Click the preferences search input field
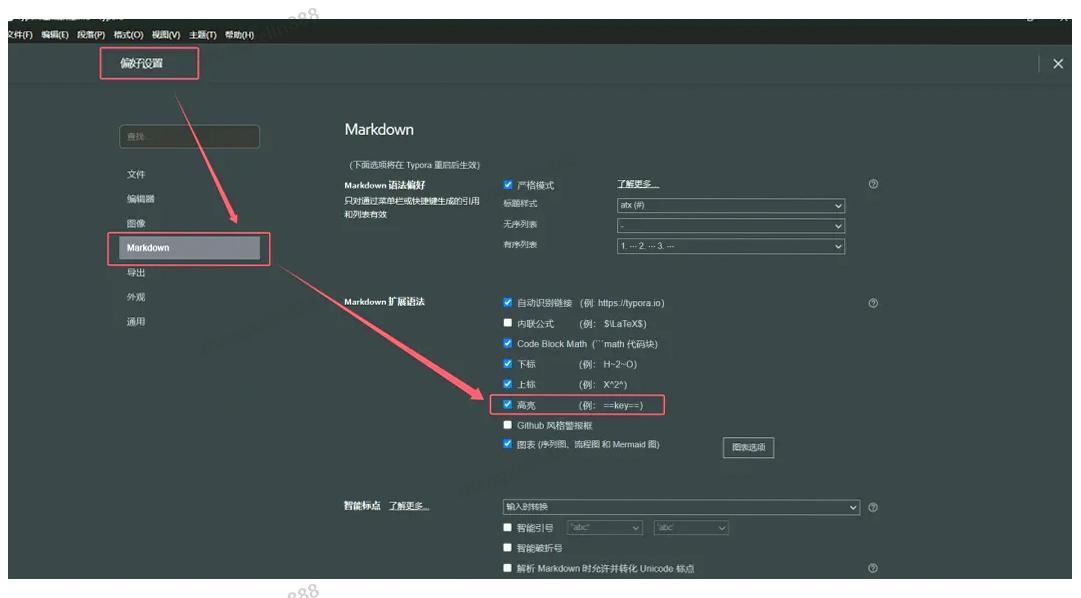Image resolution: width=1081 pixels, height=598 pixels. pos(189,137)
